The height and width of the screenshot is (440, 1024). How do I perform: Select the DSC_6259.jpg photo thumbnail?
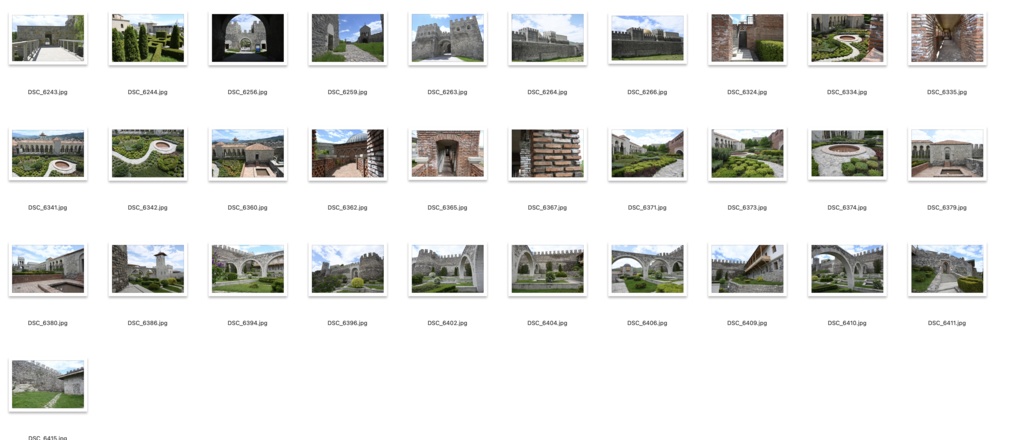point(347,38)
